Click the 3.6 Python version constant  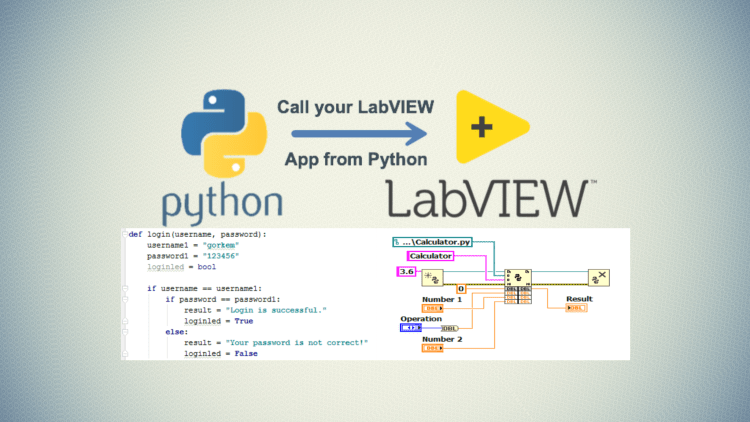[x=406, y=272]
